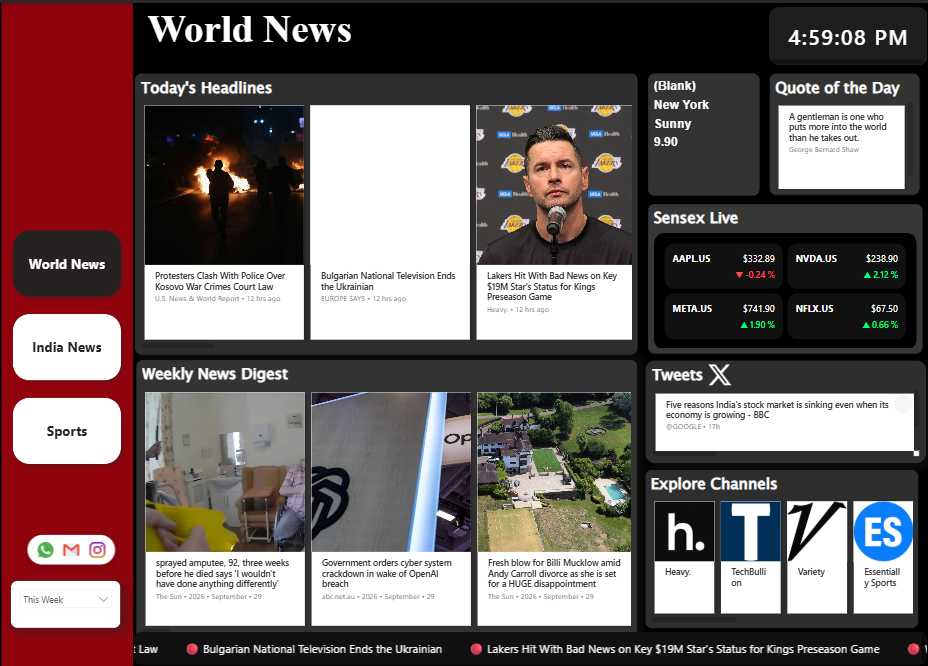Open the TechBullion channel logo

pos(750,531)
